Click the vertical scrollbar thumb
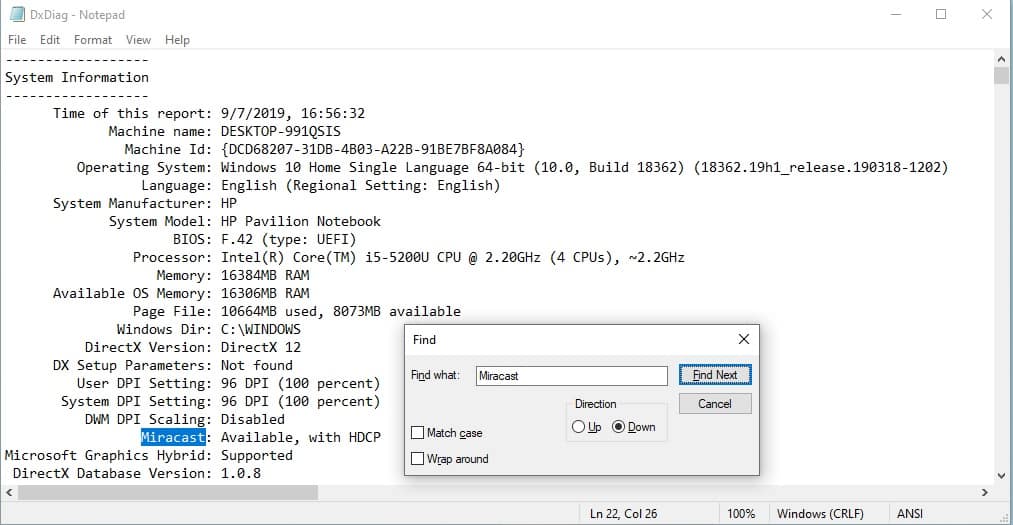Viewport: 1013px width, 525px height. 1001,75
